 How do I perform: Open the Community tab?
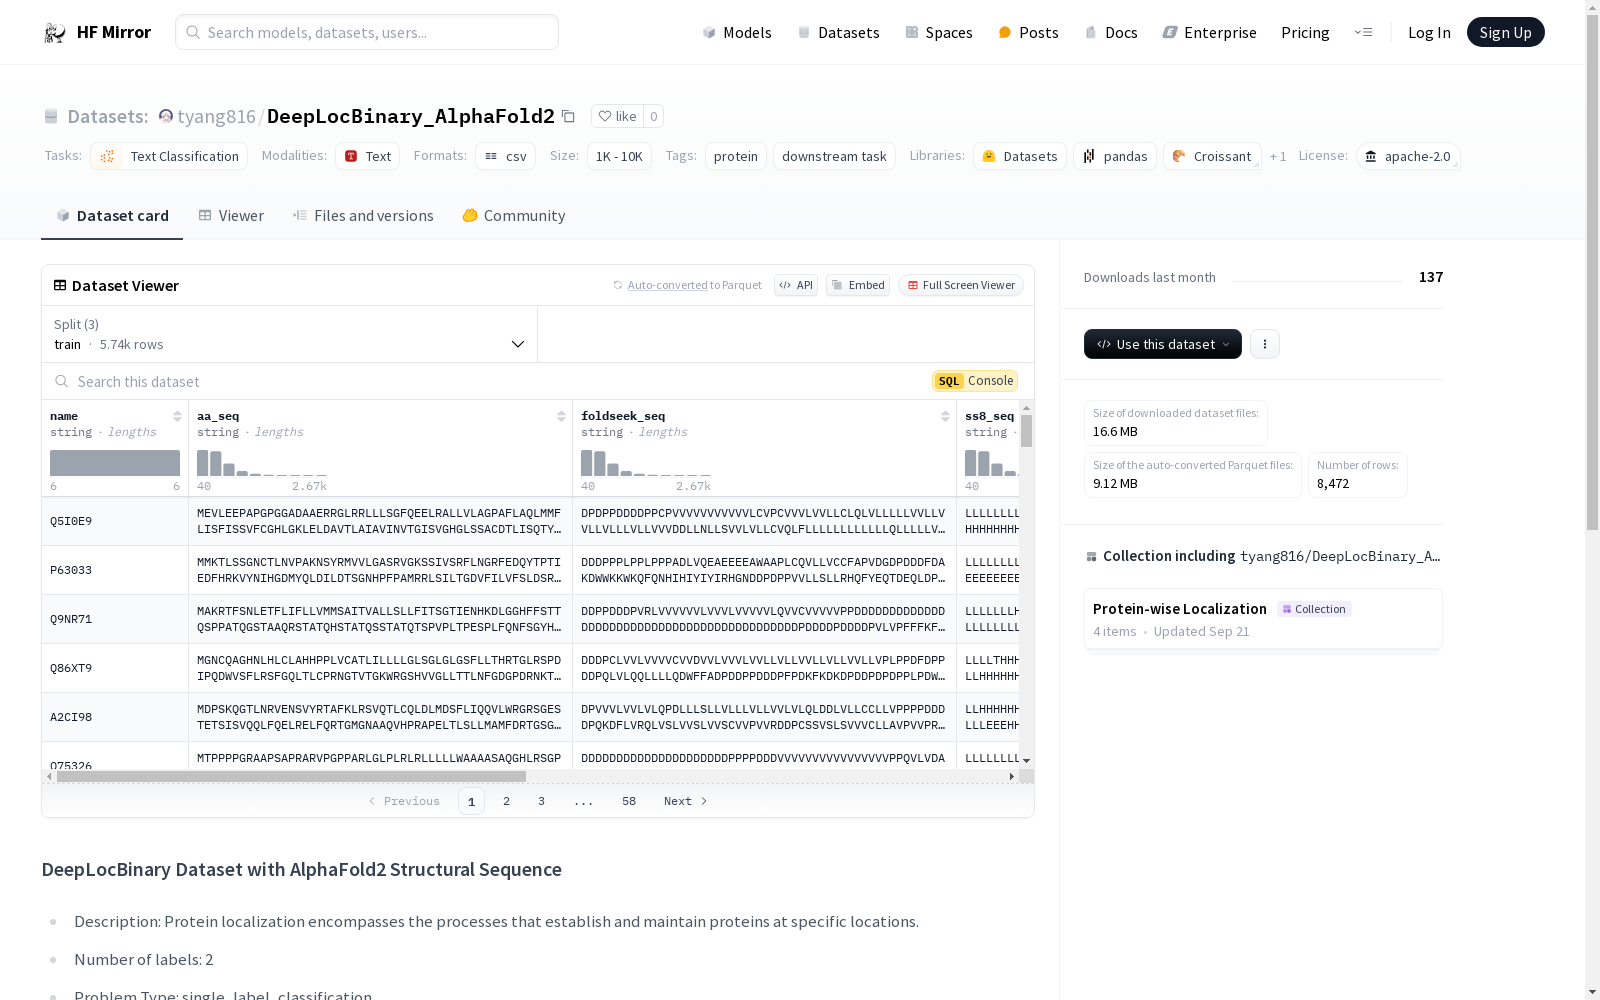point(514,216)
